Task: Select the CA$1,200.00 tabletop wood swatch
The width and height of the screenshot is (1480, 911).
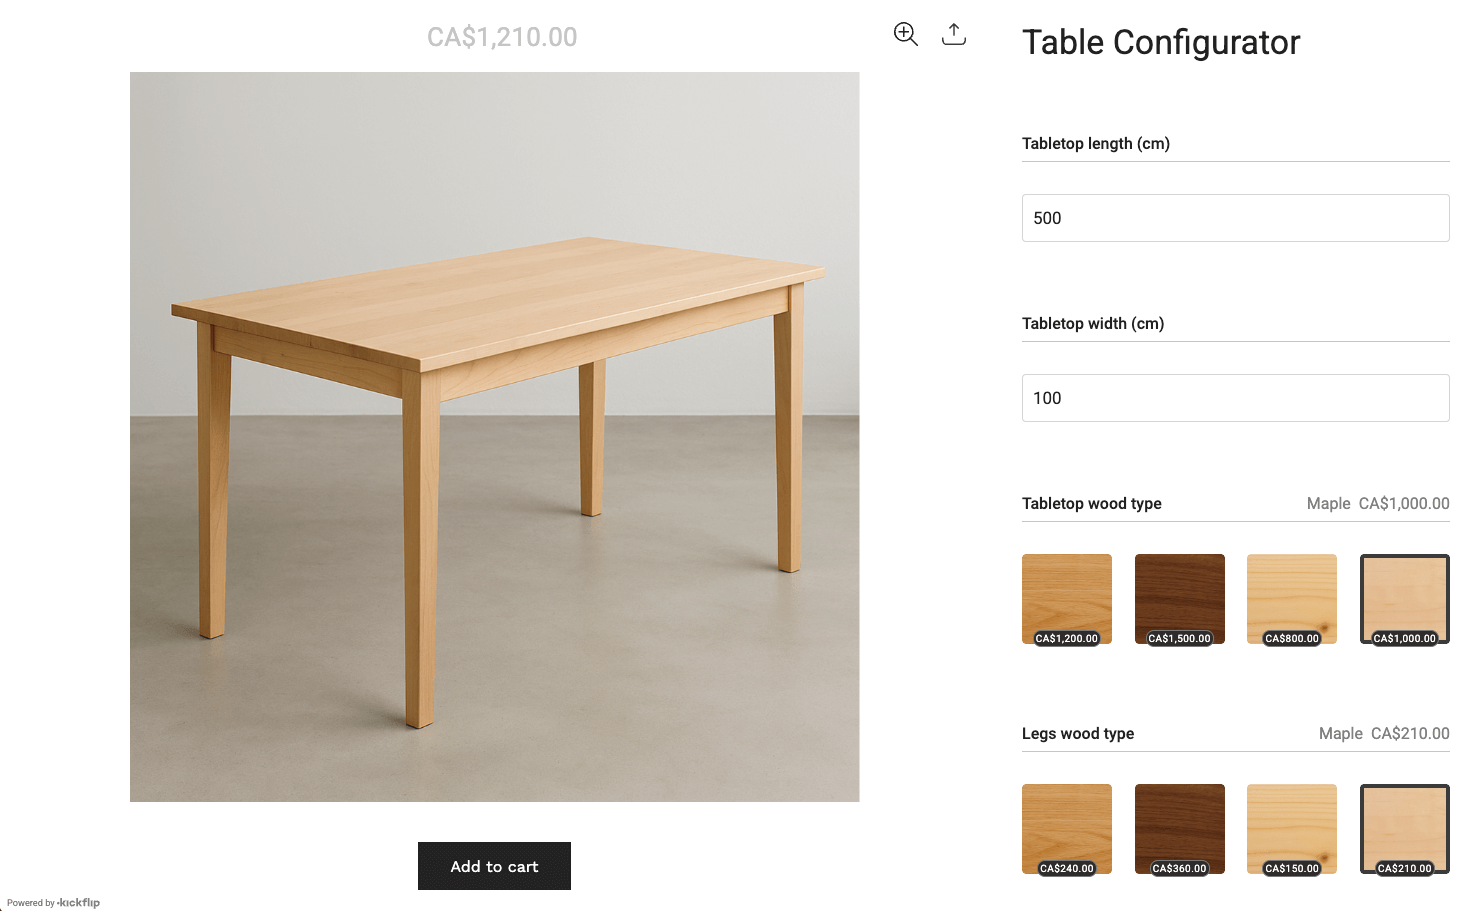Action: click(x=1067, y=598)
